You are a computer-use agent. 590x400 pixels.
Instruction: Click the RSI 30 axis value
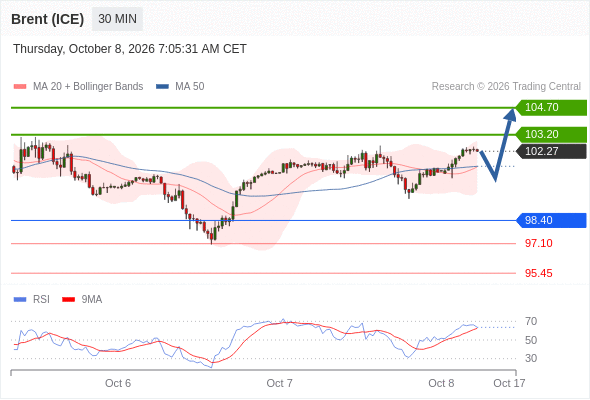531,358
